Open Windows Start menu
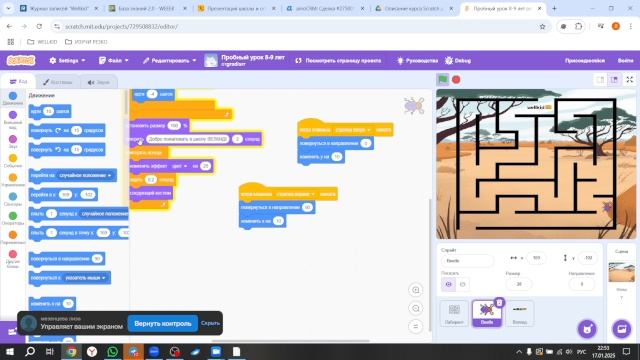 coord(9,352)
